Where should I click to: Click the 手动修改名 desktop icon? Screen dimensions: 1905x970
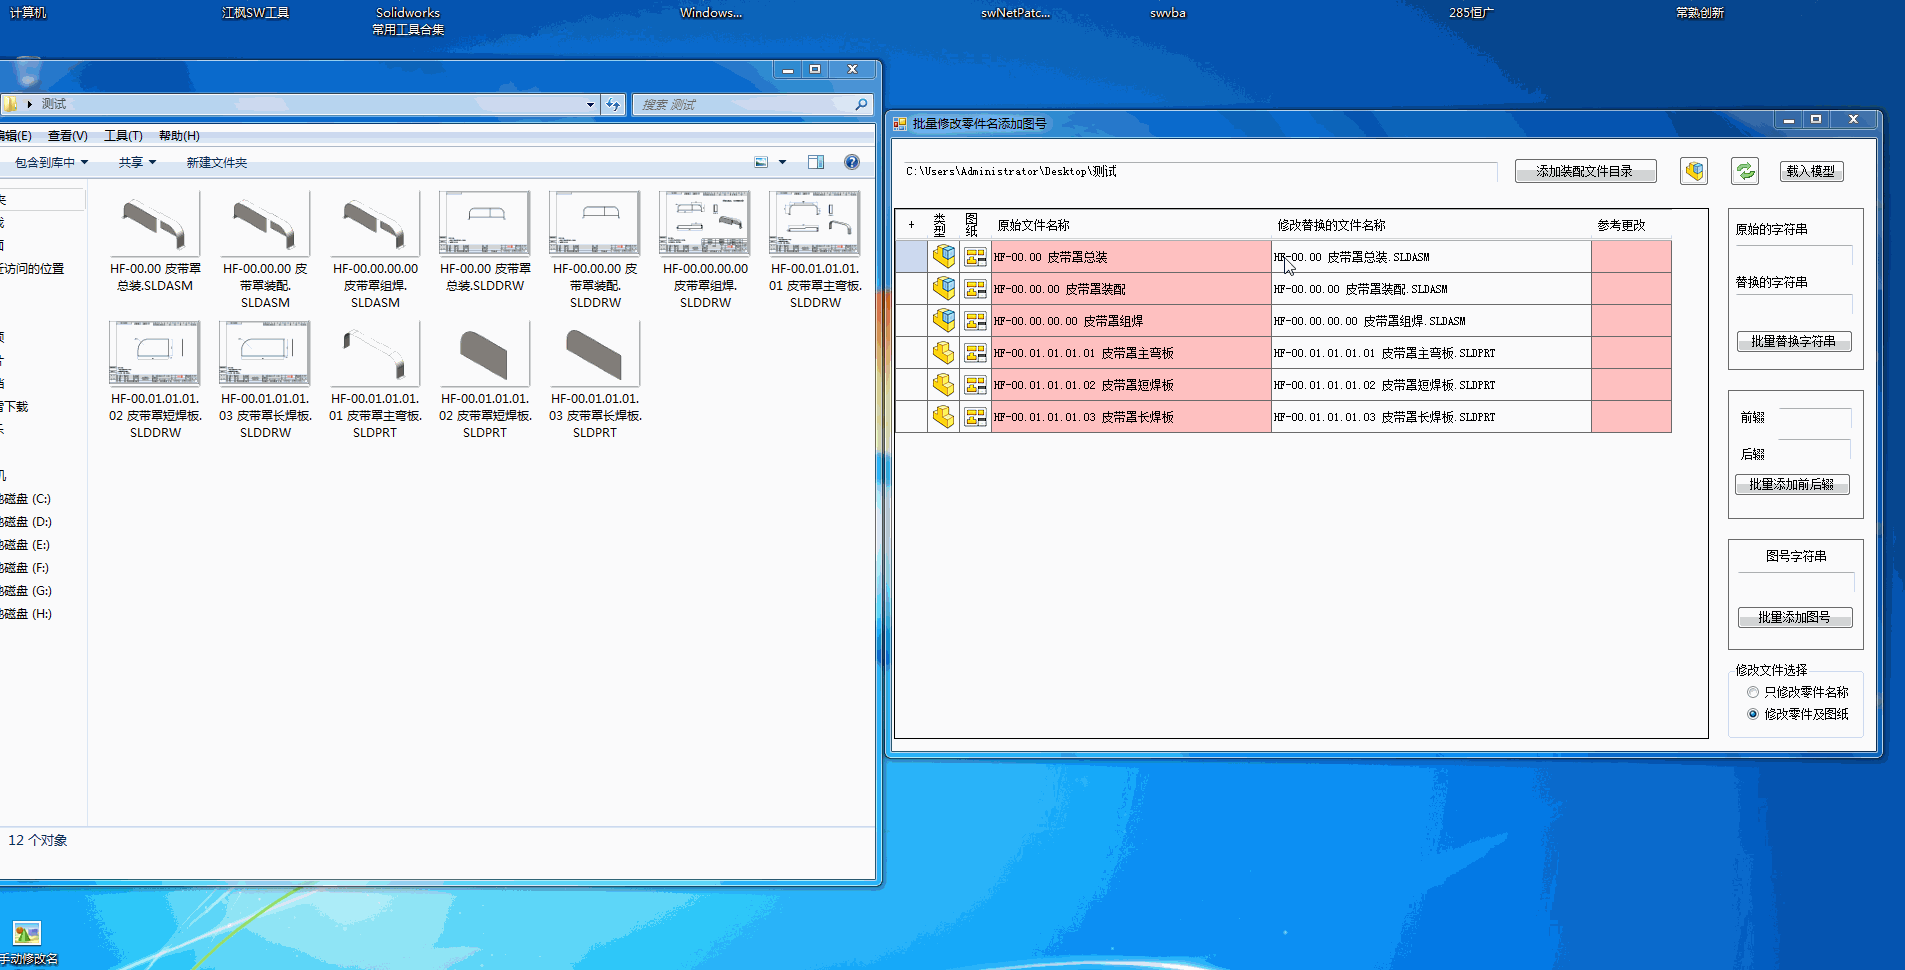[x=27, y=934]
